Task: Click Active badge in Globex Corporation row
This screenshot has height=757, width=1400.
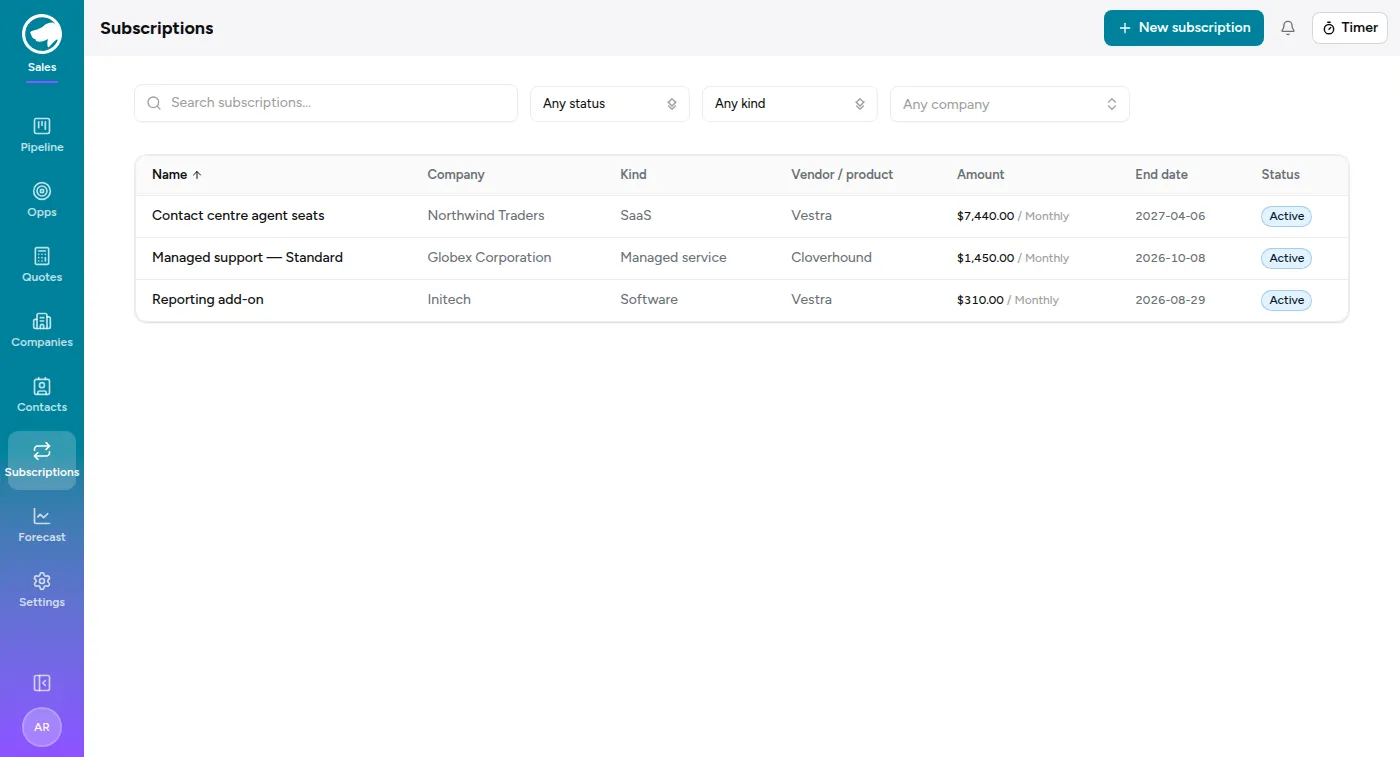Action: click(1286, 258)
